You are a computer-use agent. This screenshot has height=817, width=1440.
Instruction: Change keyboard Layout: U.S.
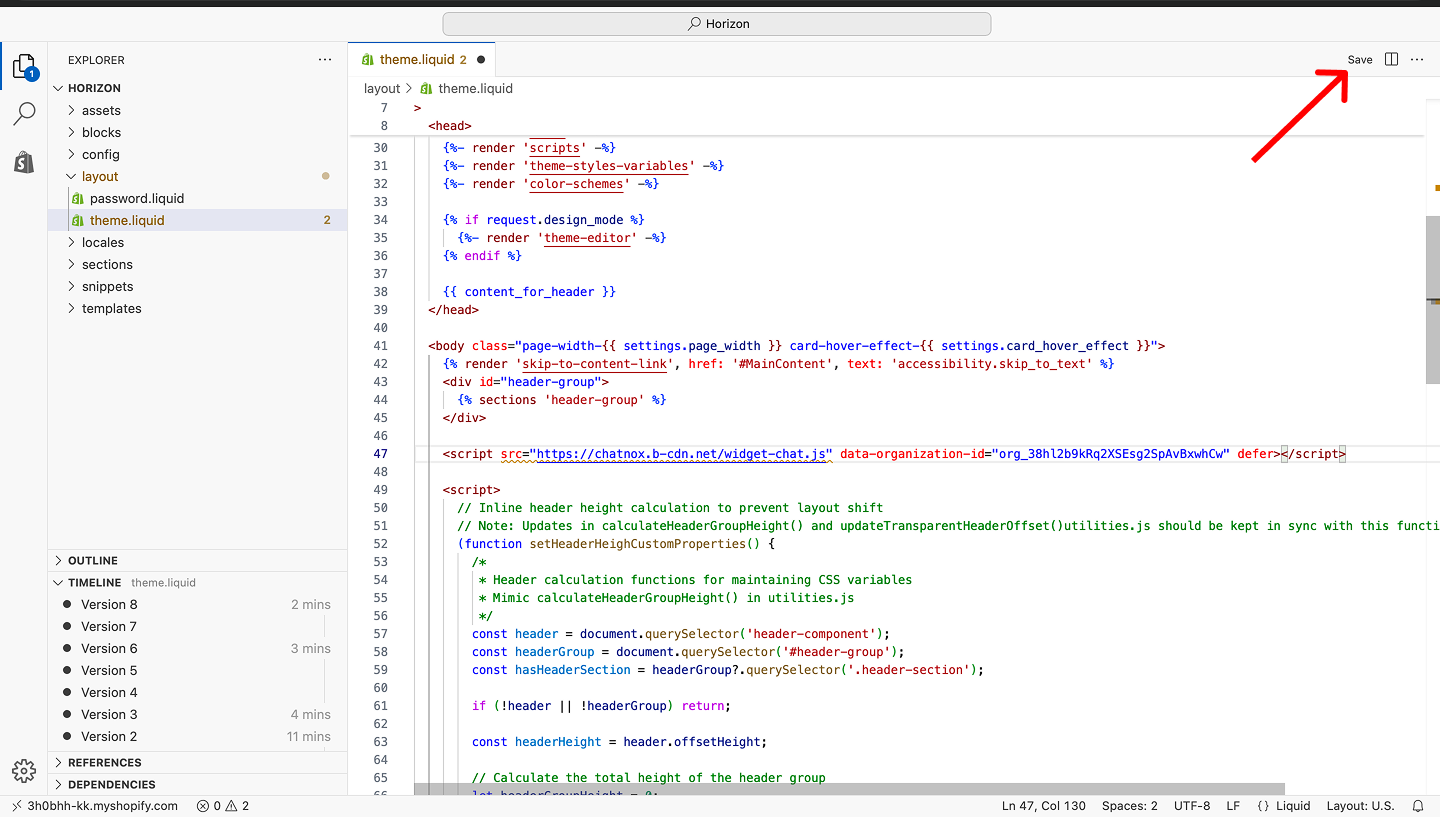[x=1360, y=806]
